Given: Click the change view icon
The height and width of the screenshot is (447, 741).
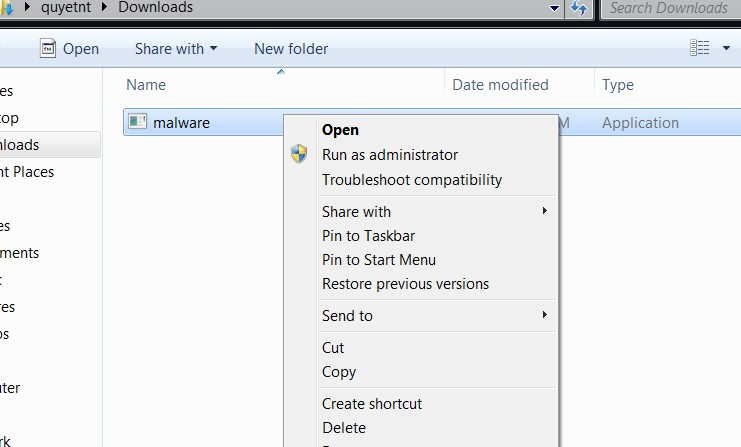Looking at the screenshot, I should (699, 48).
